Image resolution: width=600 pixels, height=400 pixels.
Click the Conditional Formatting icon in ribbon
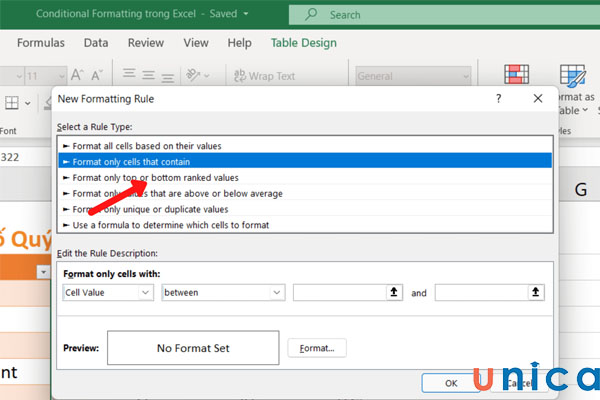coord(517,77)
